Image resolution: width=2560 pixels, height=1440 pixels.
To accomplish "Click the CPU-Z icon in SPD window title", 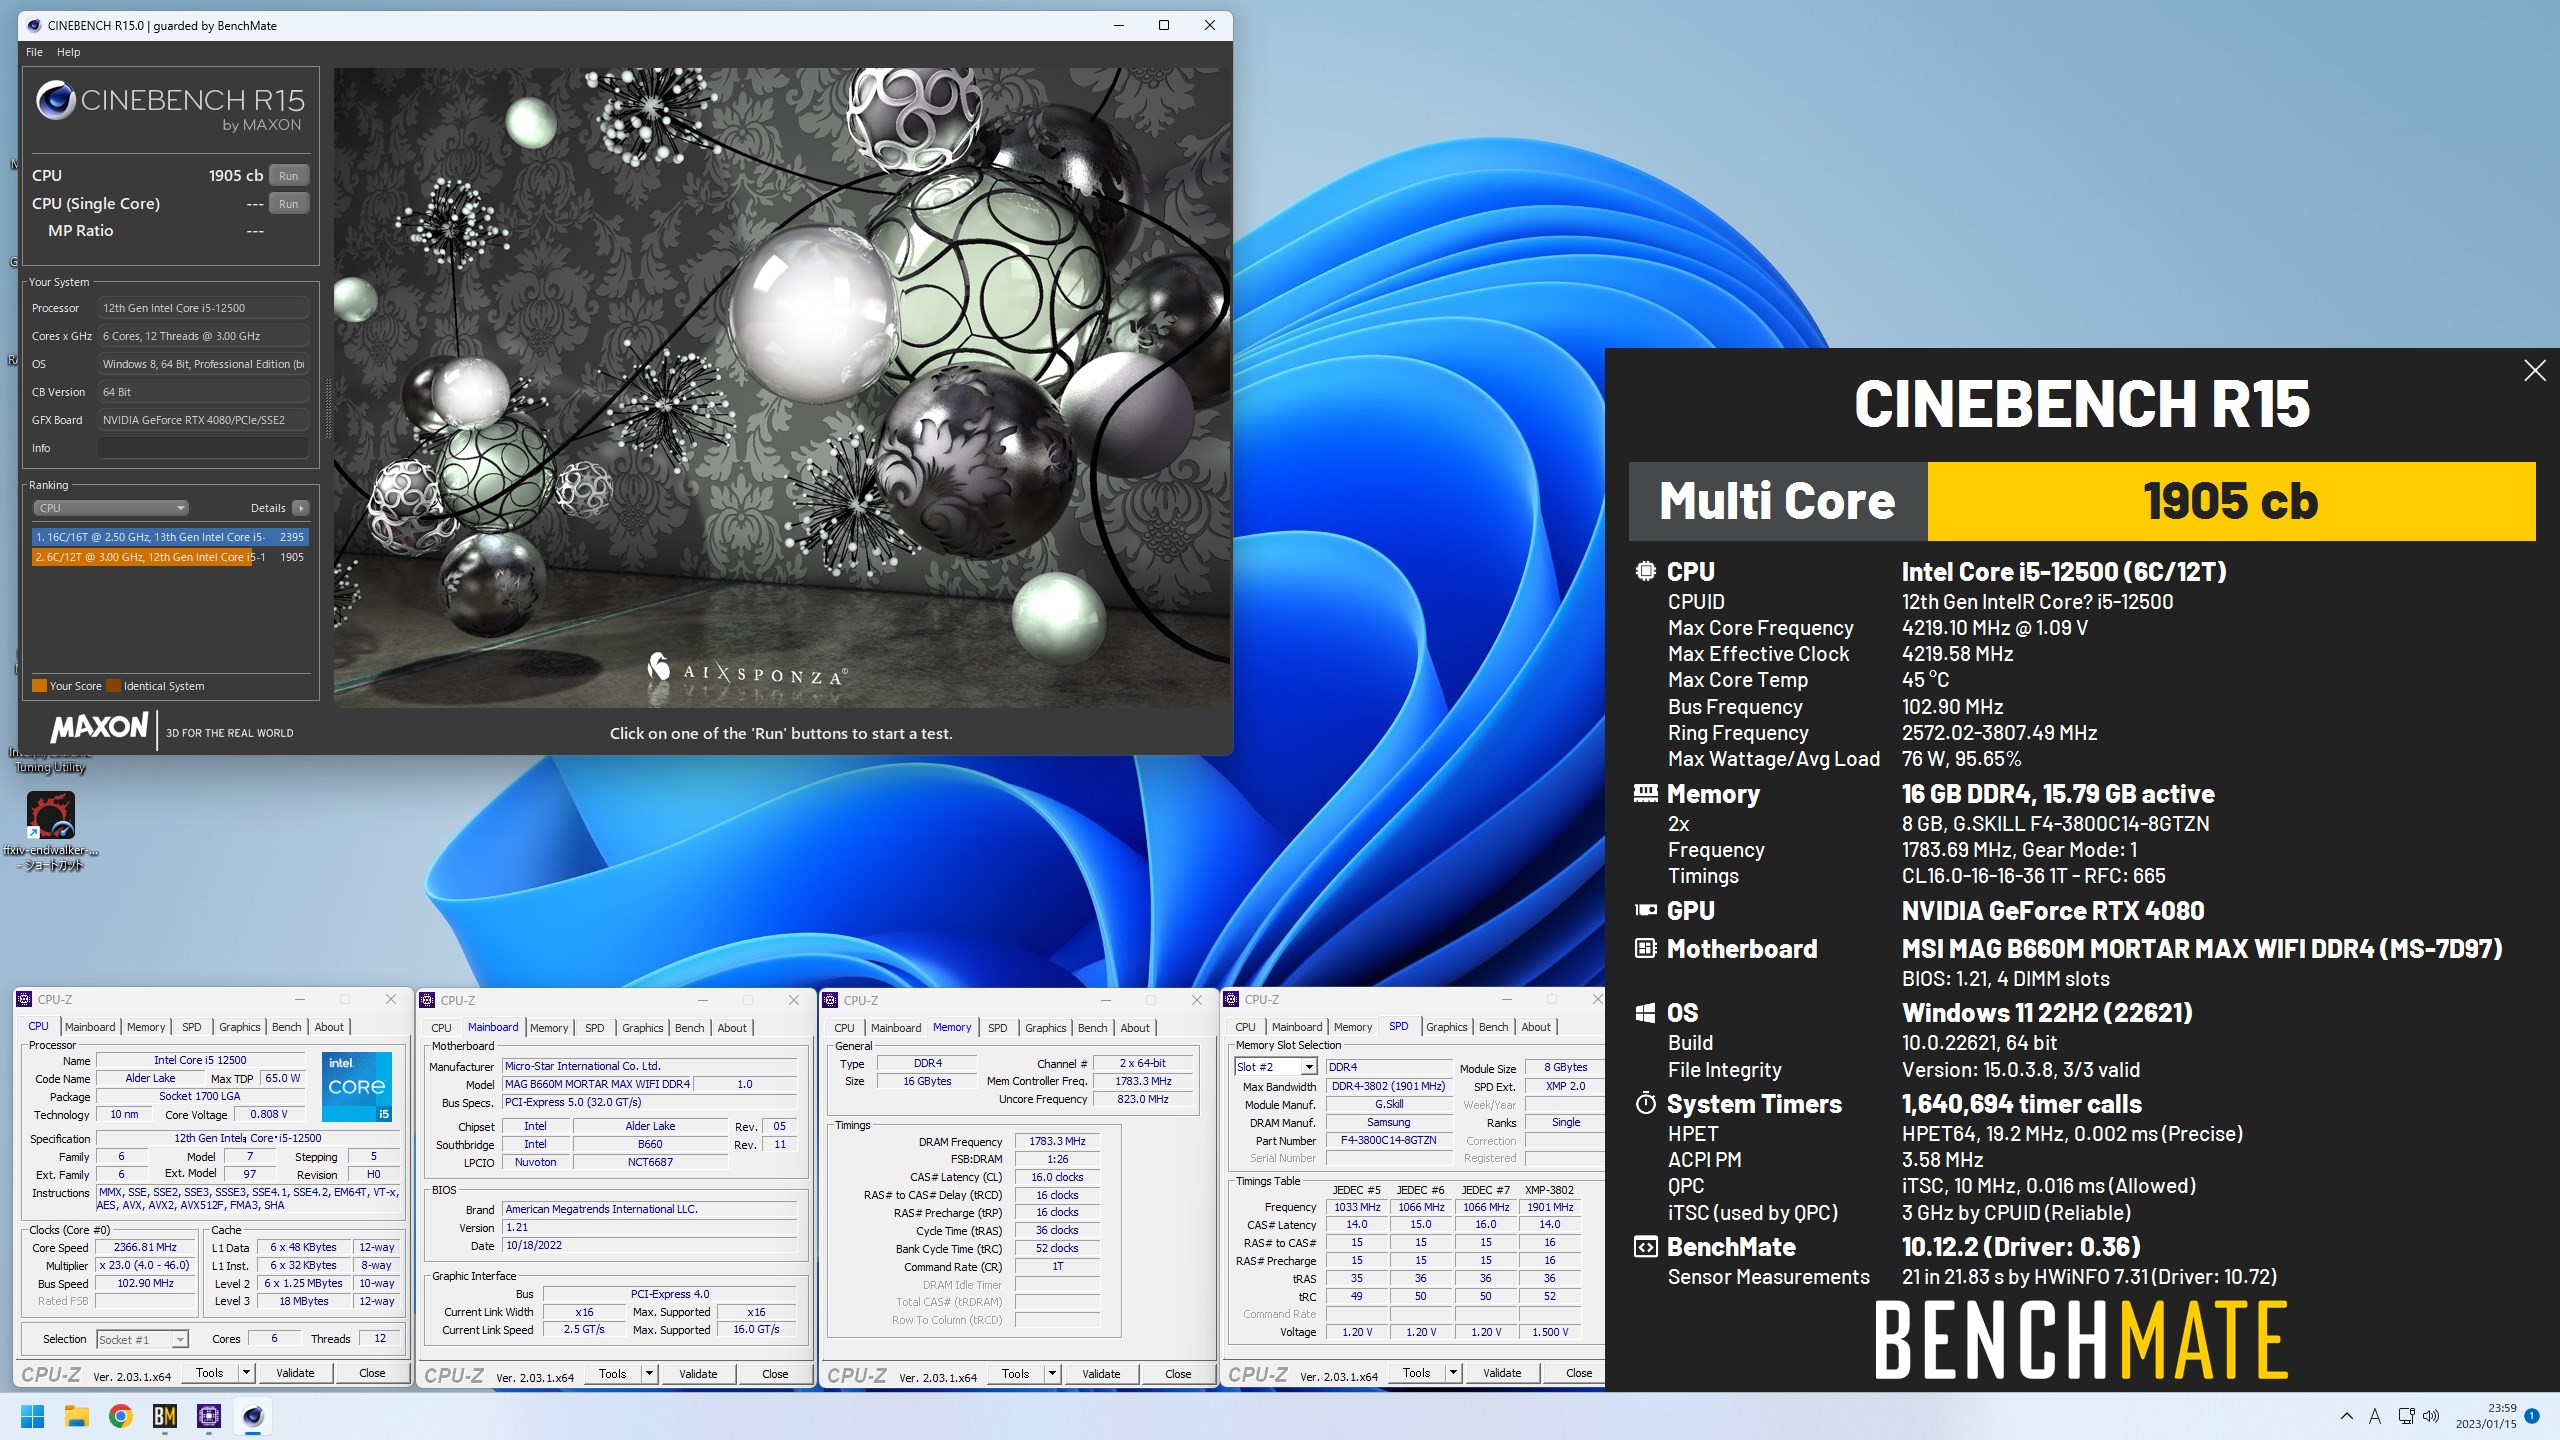I will [1231, 999].
